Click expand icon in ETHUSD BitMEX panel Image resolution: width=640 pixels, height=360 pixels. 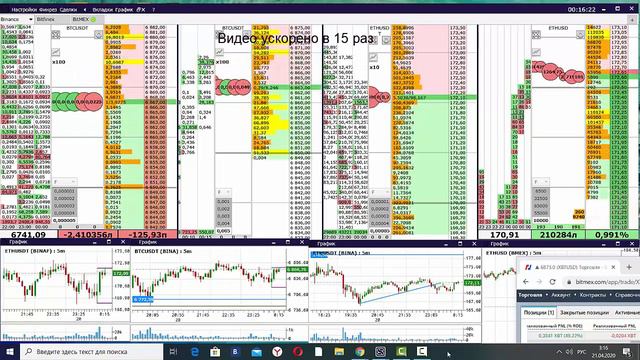[x=536, y=35]
